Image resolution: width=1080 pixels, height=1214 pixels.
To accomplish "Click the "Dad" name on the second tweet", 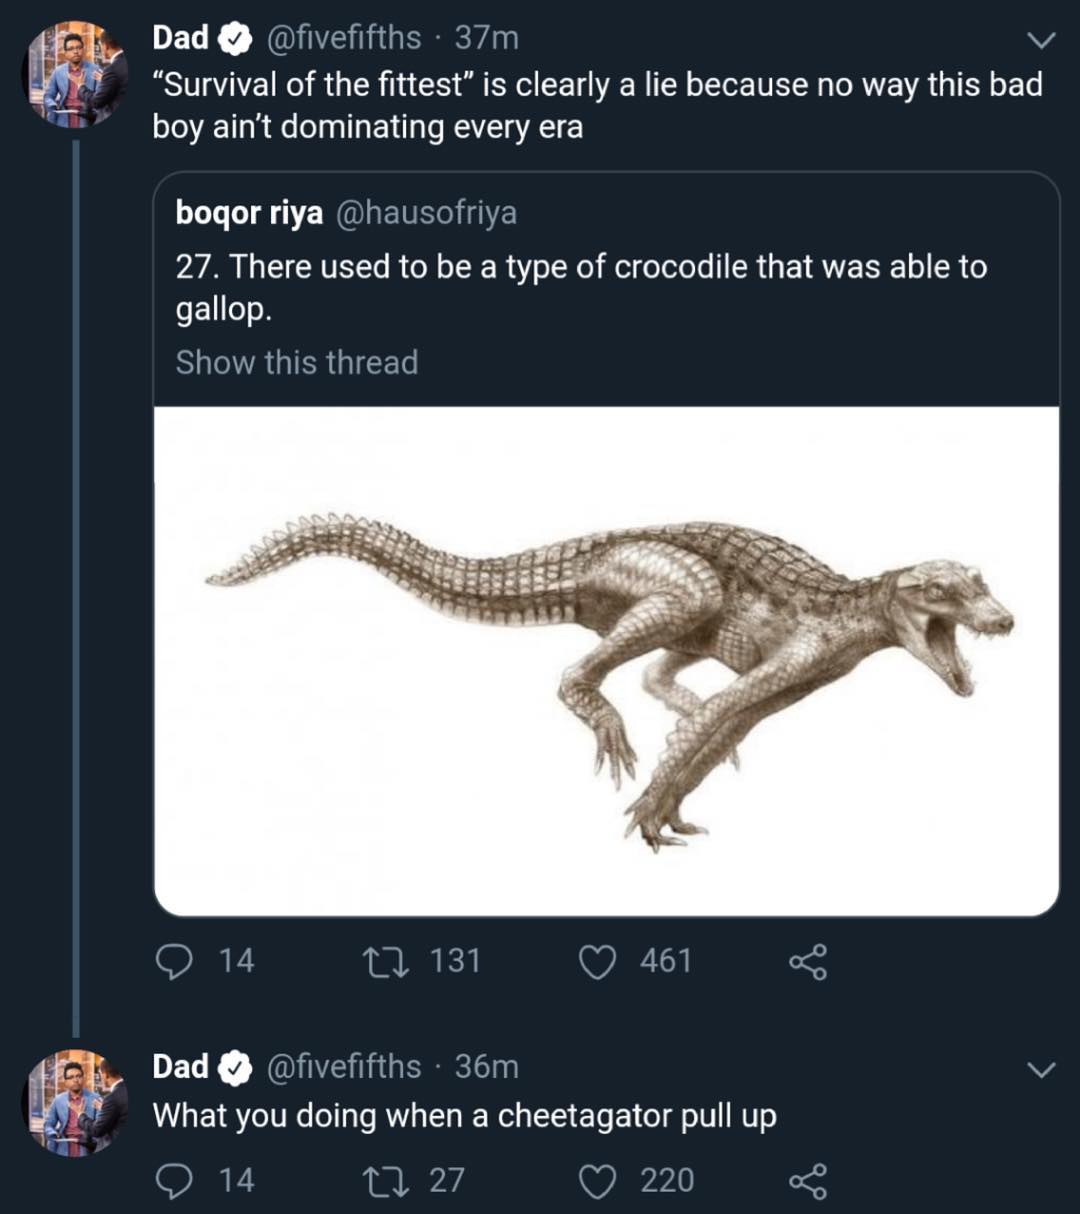I will click(180, 1067).
